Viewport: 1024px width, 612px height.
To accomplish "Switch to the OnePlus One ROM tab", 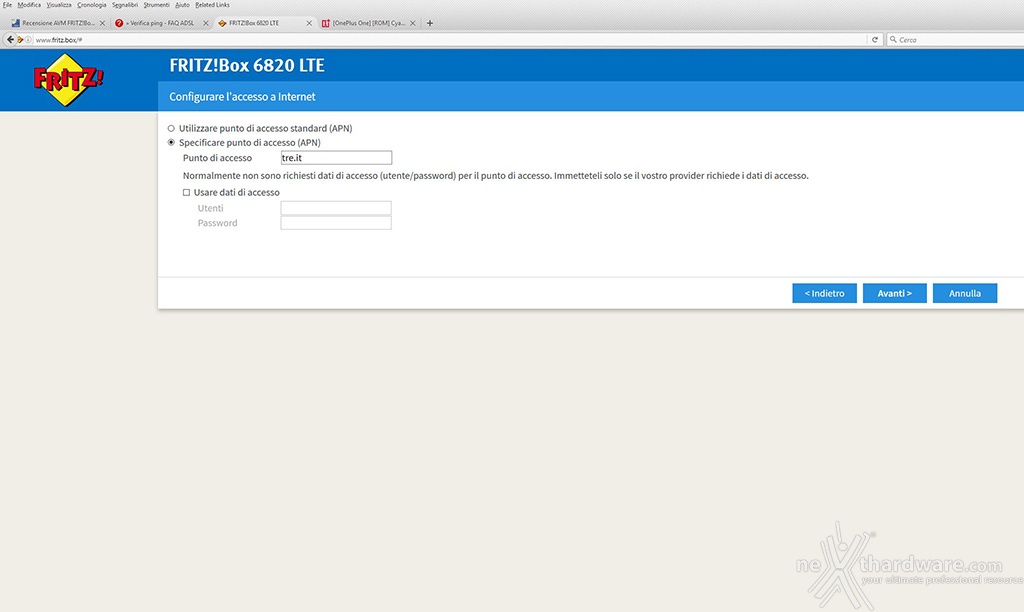I will (368, 23).
